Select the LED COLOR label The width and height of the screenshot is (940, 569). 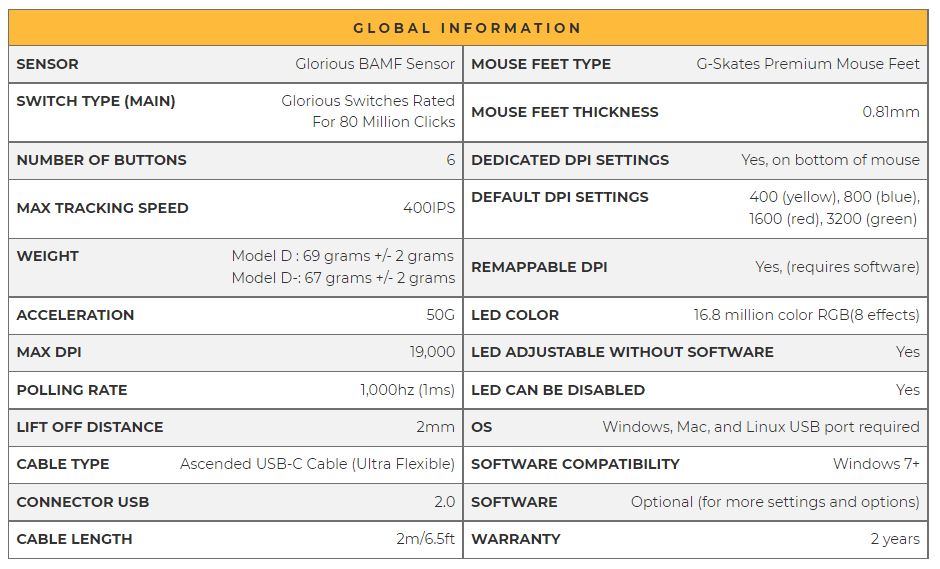pyautogui.click(x=515, y=315)
